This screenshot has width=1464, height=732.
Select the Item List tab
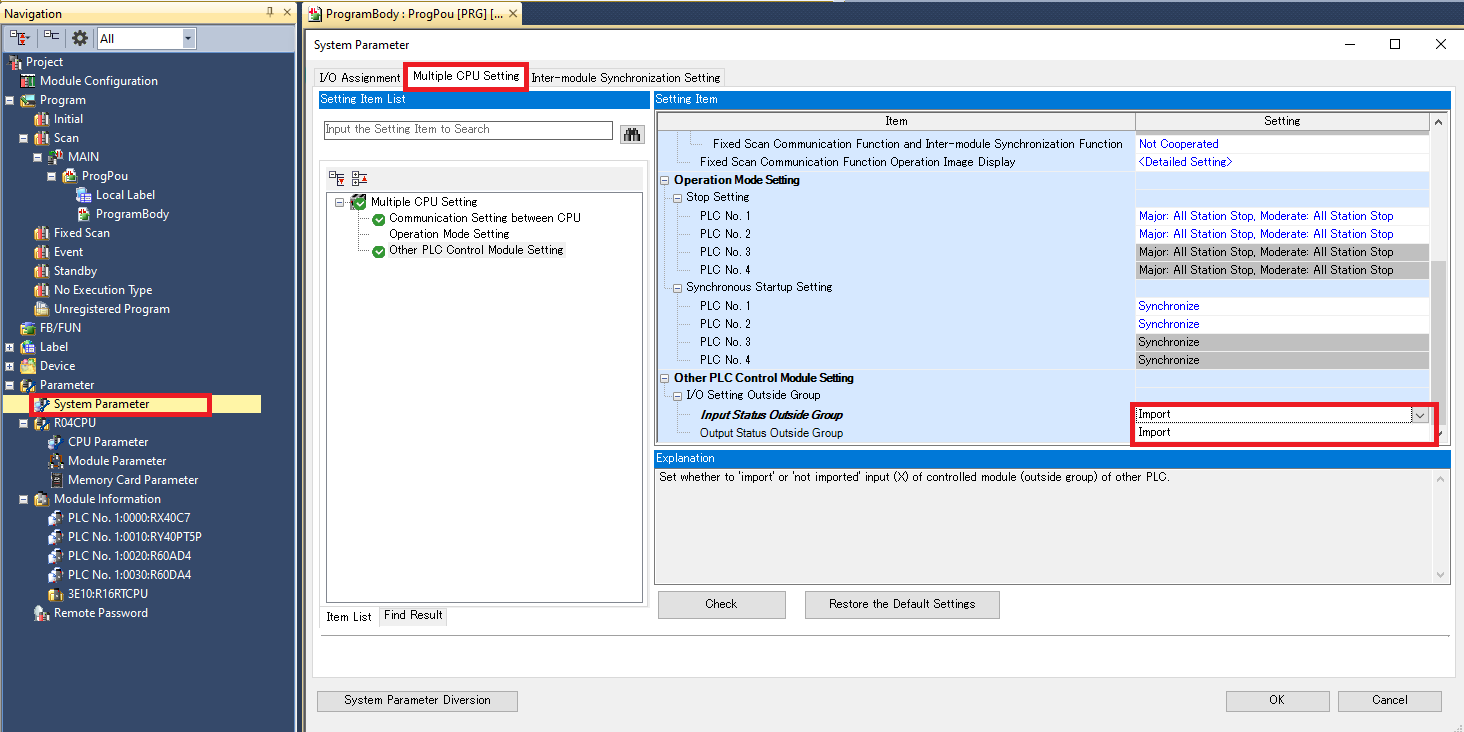click(x=349, y=617)
